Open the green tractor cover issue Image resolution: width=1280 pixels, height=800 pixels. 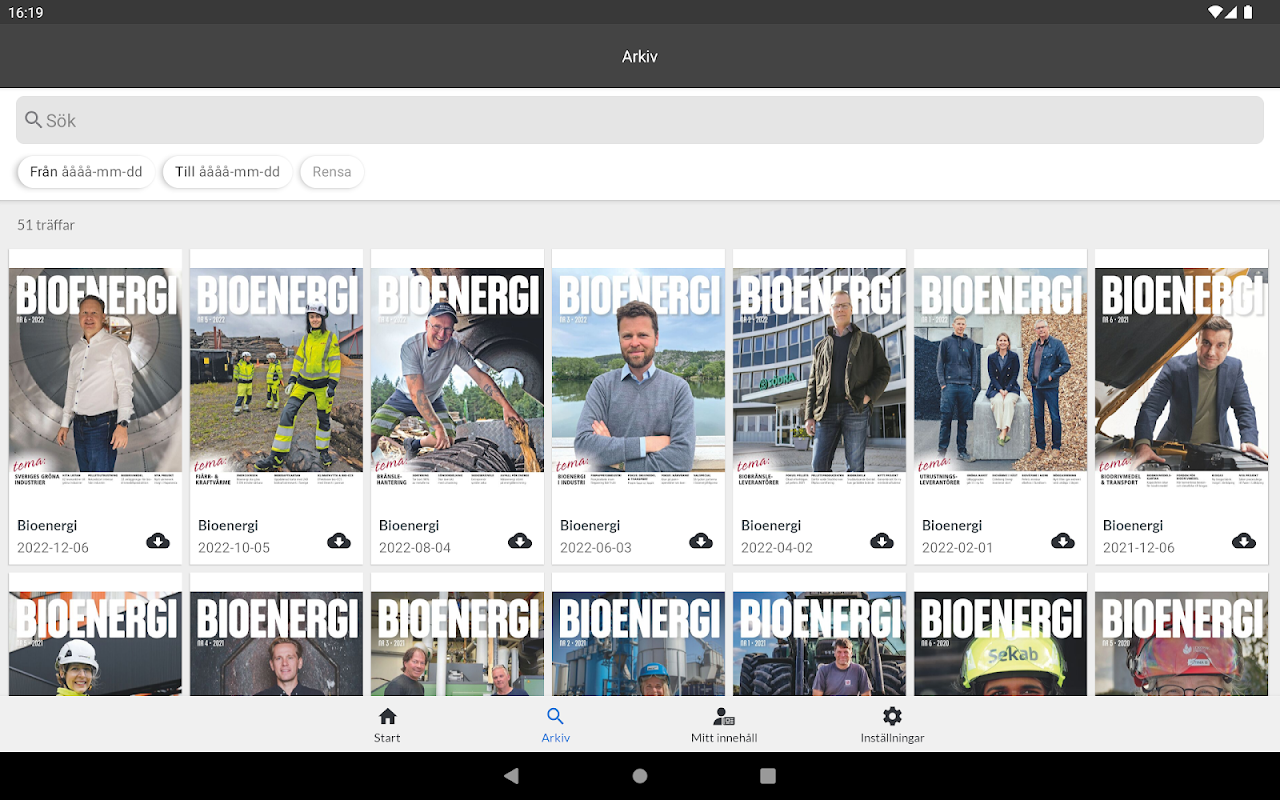(x=820, y=643)
